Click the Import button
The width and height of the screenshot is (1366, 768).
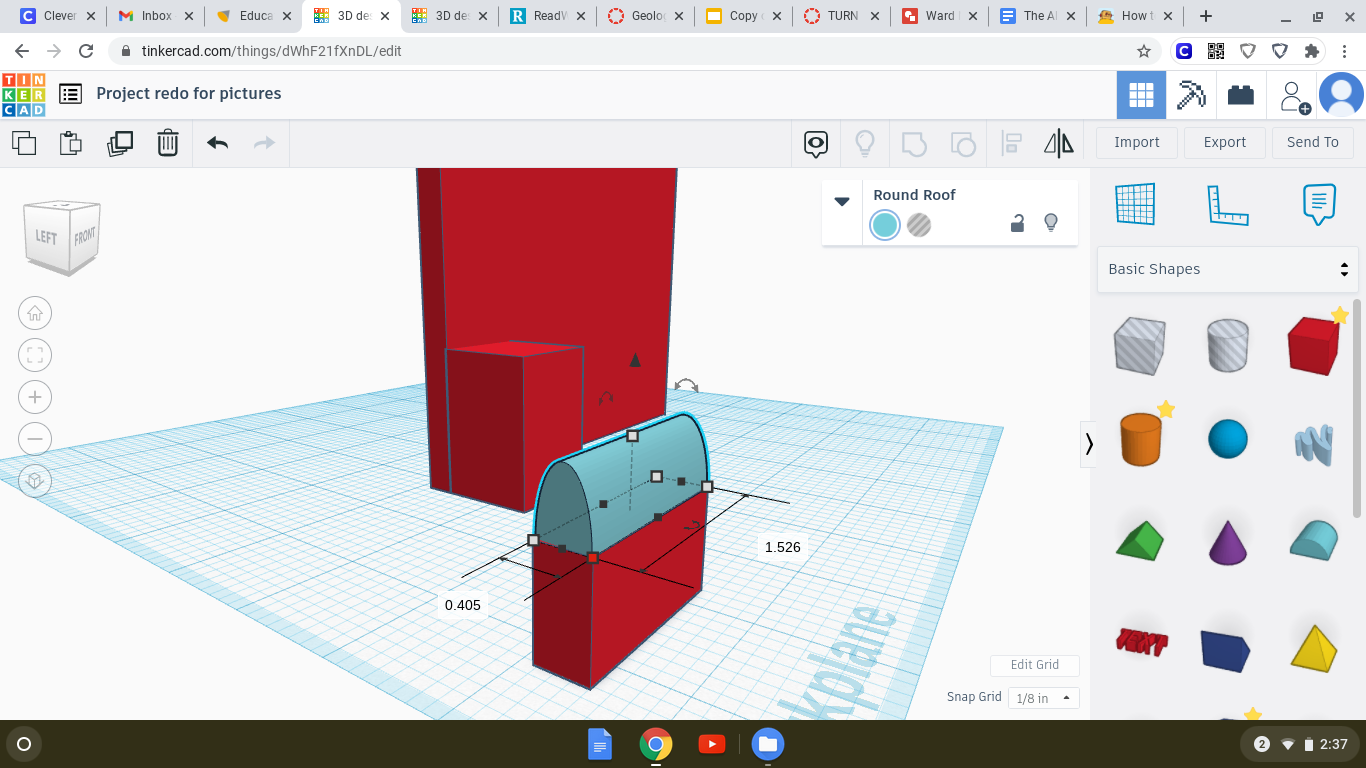point(1137,142)
